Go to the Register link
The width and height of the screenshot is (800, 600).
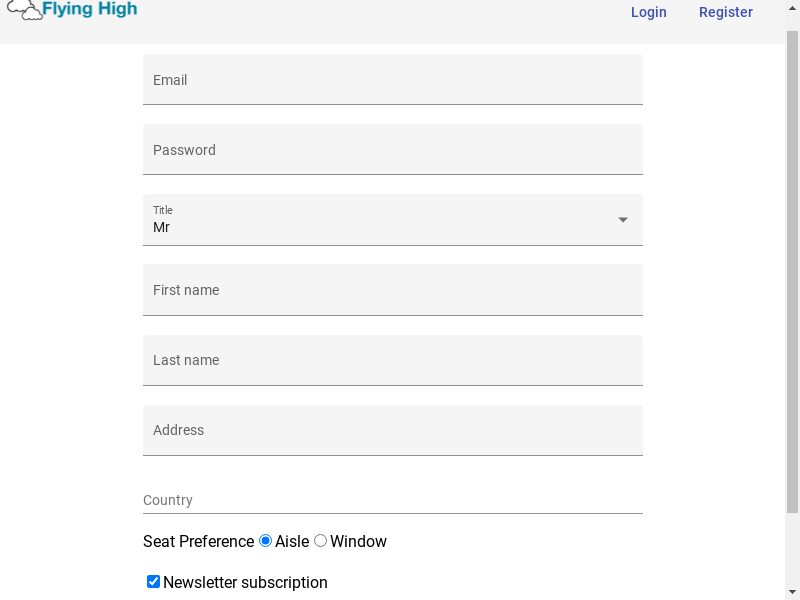[x=726, y=12]
